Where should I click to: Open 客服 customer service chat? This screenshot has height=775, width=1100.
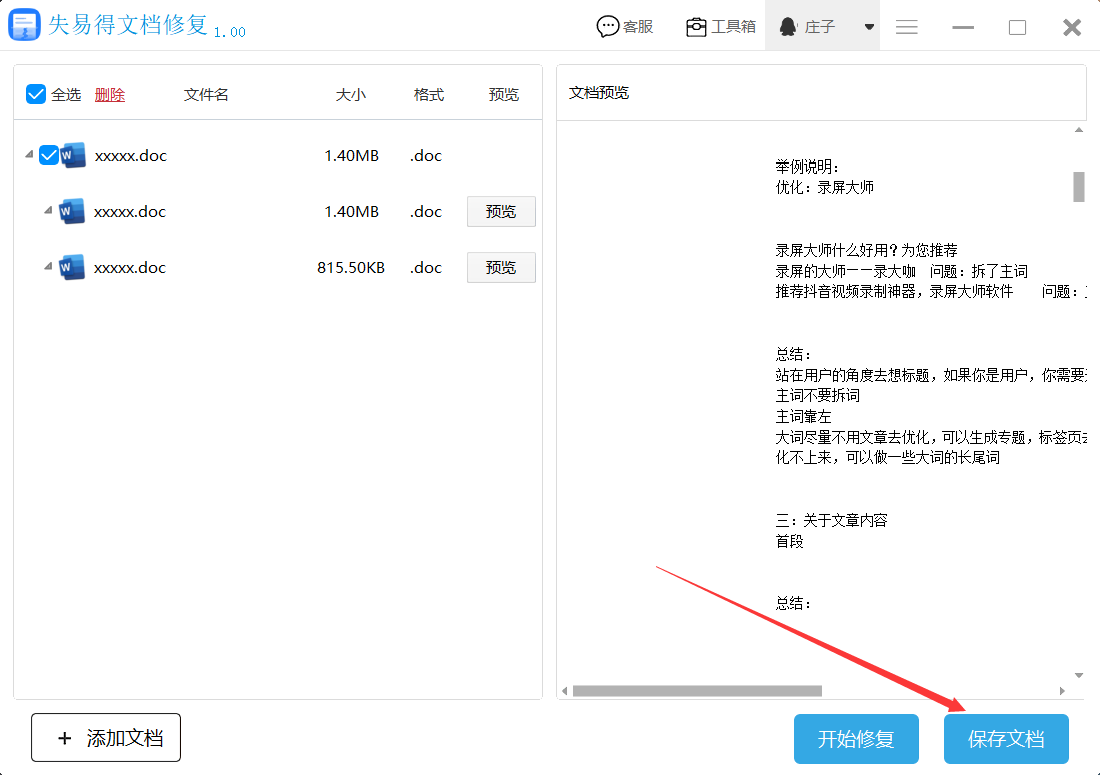pos(625,27)
